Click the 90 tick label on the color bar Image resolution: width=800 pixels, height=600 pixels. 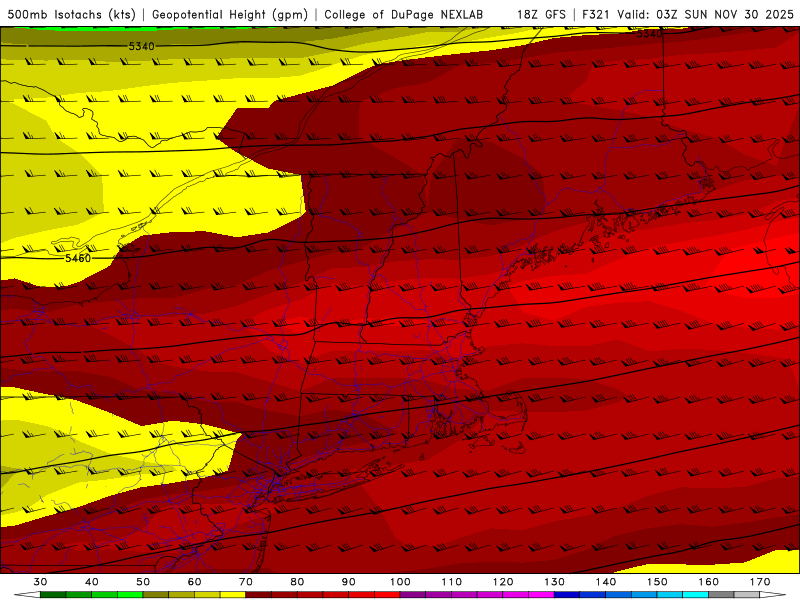coord(349,582)
